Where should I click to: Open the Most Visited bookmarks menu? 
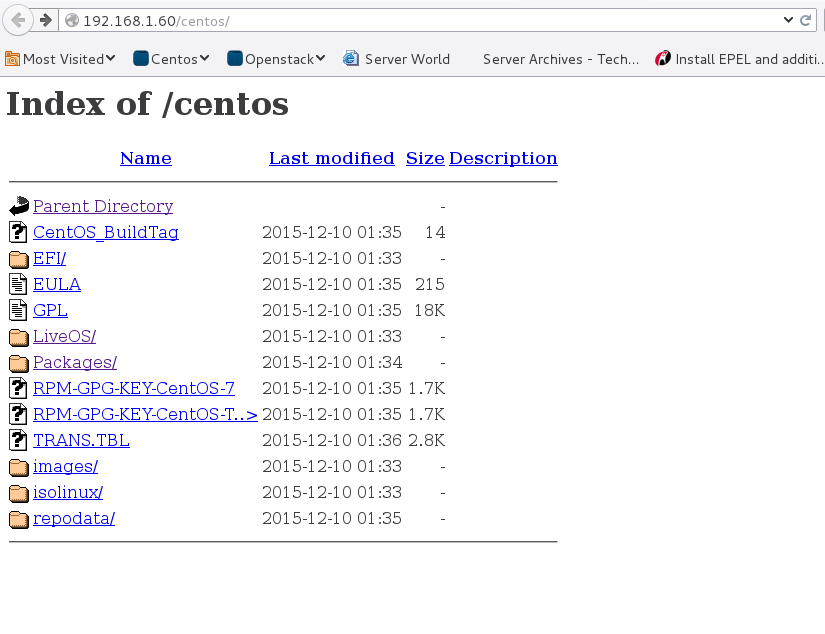60,59
